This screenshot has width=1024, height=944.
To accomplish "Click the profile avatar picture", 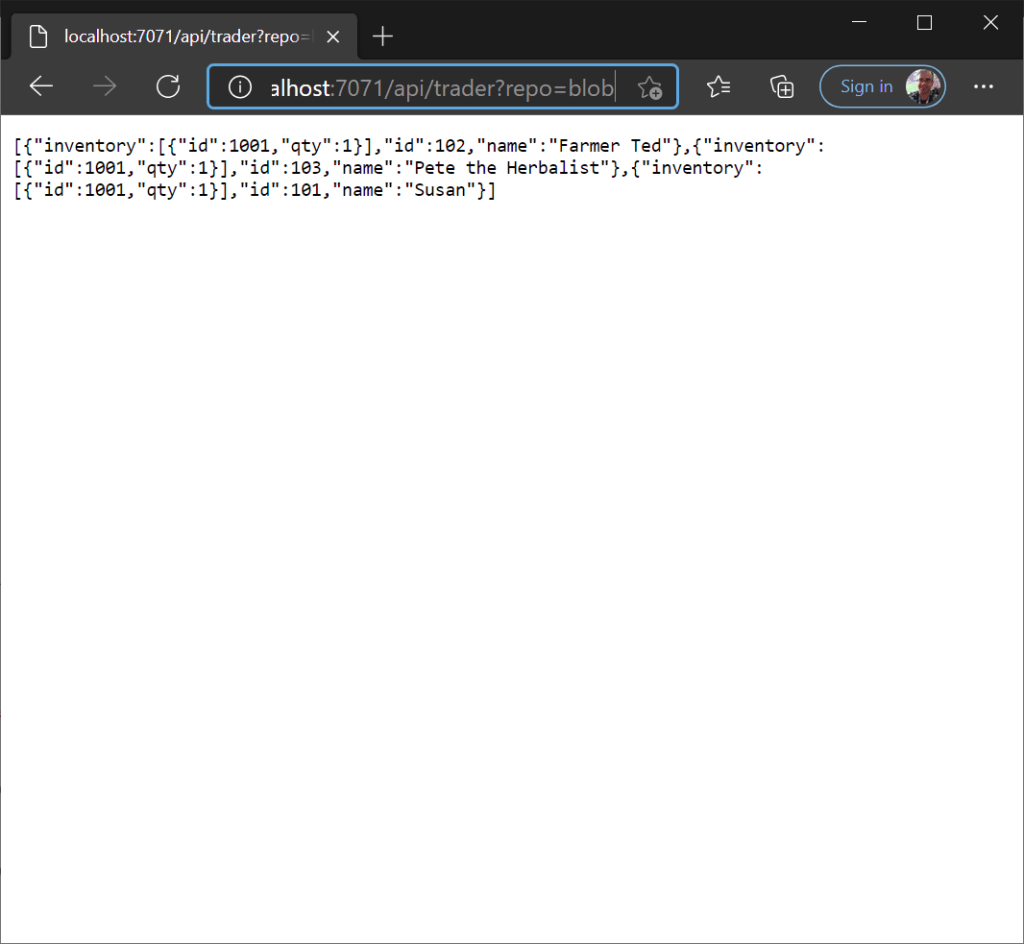I will (924, 87).
